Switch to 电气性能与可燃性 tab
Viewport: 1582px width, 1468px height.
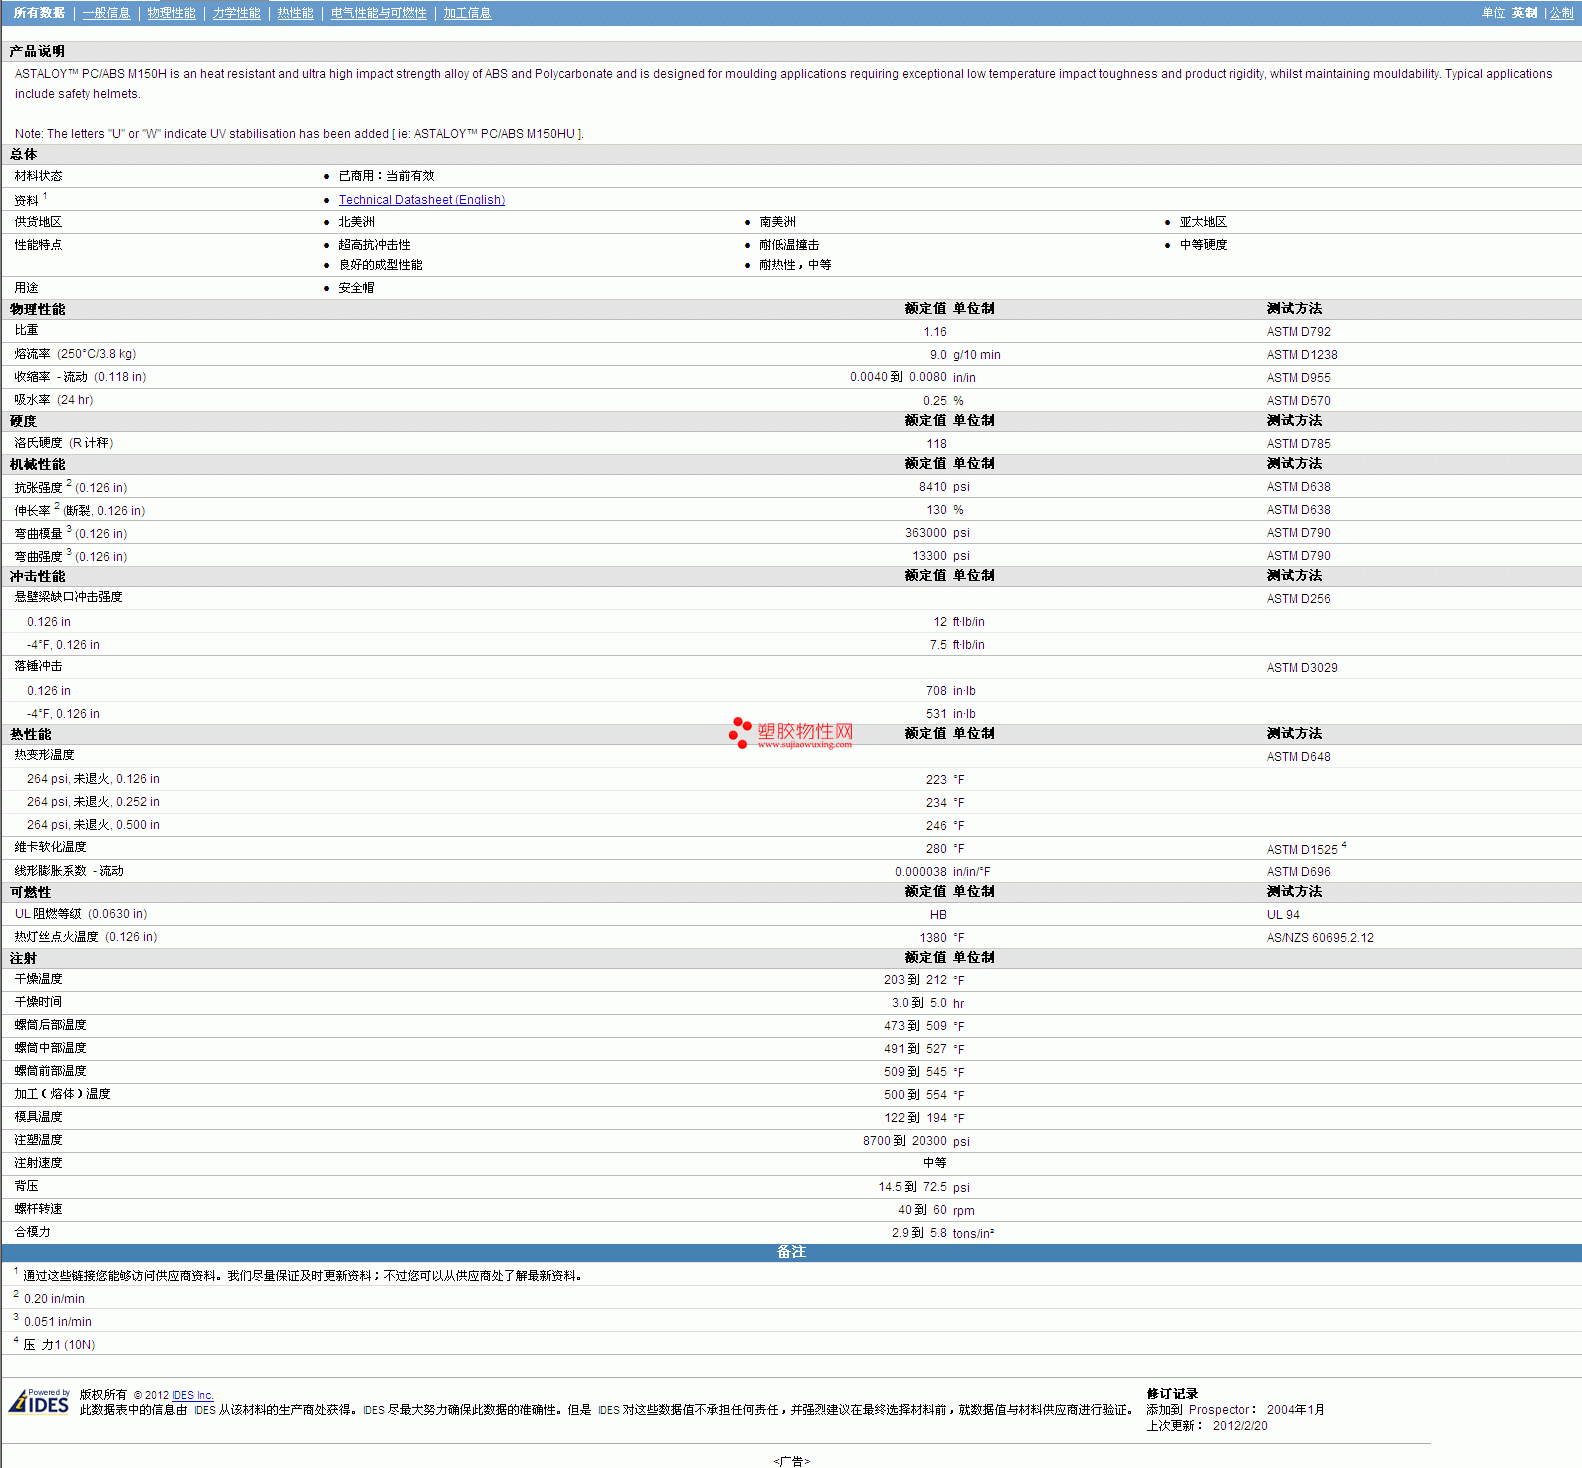click(x=379, y=13)
